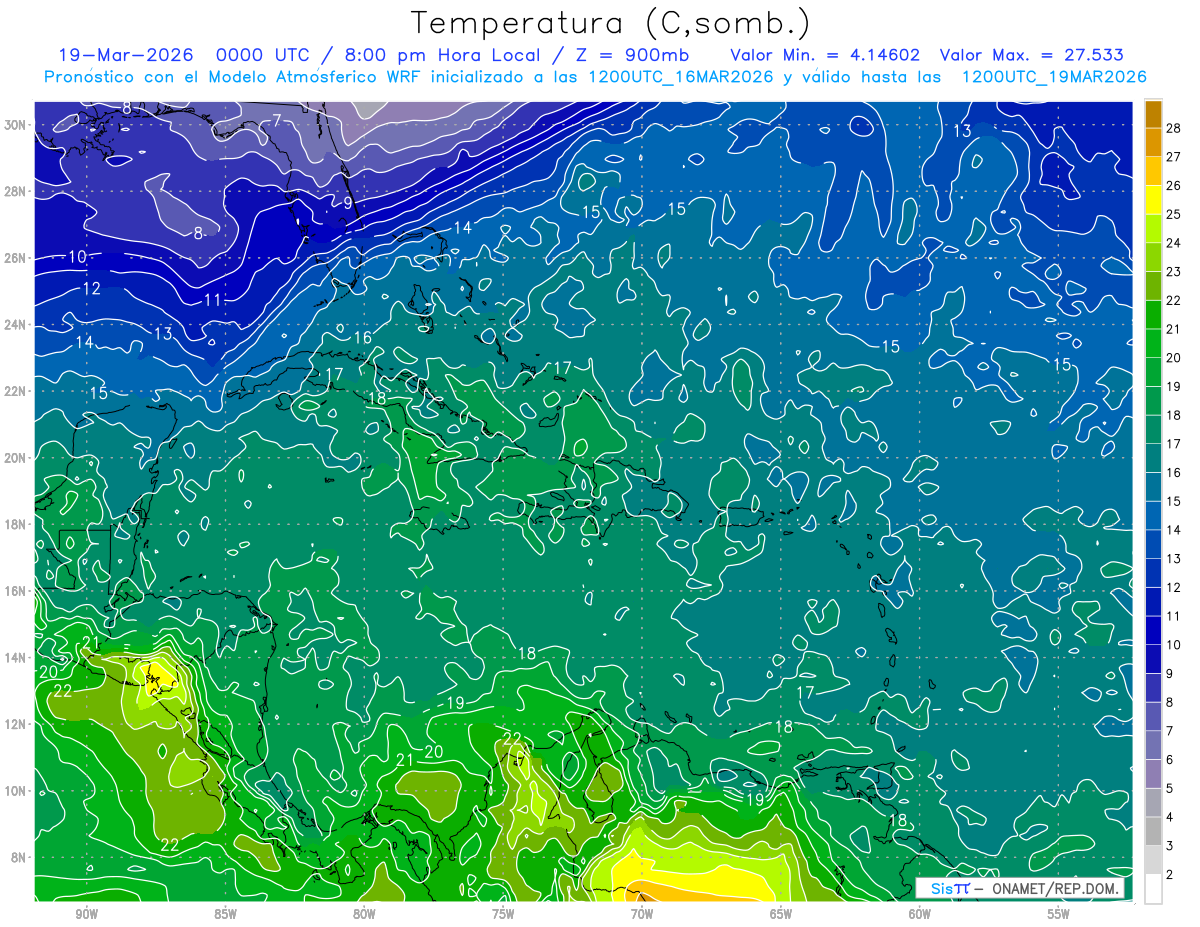Click the "75W" longitude axis label
1200x927 pixels.
coord(503,914)
